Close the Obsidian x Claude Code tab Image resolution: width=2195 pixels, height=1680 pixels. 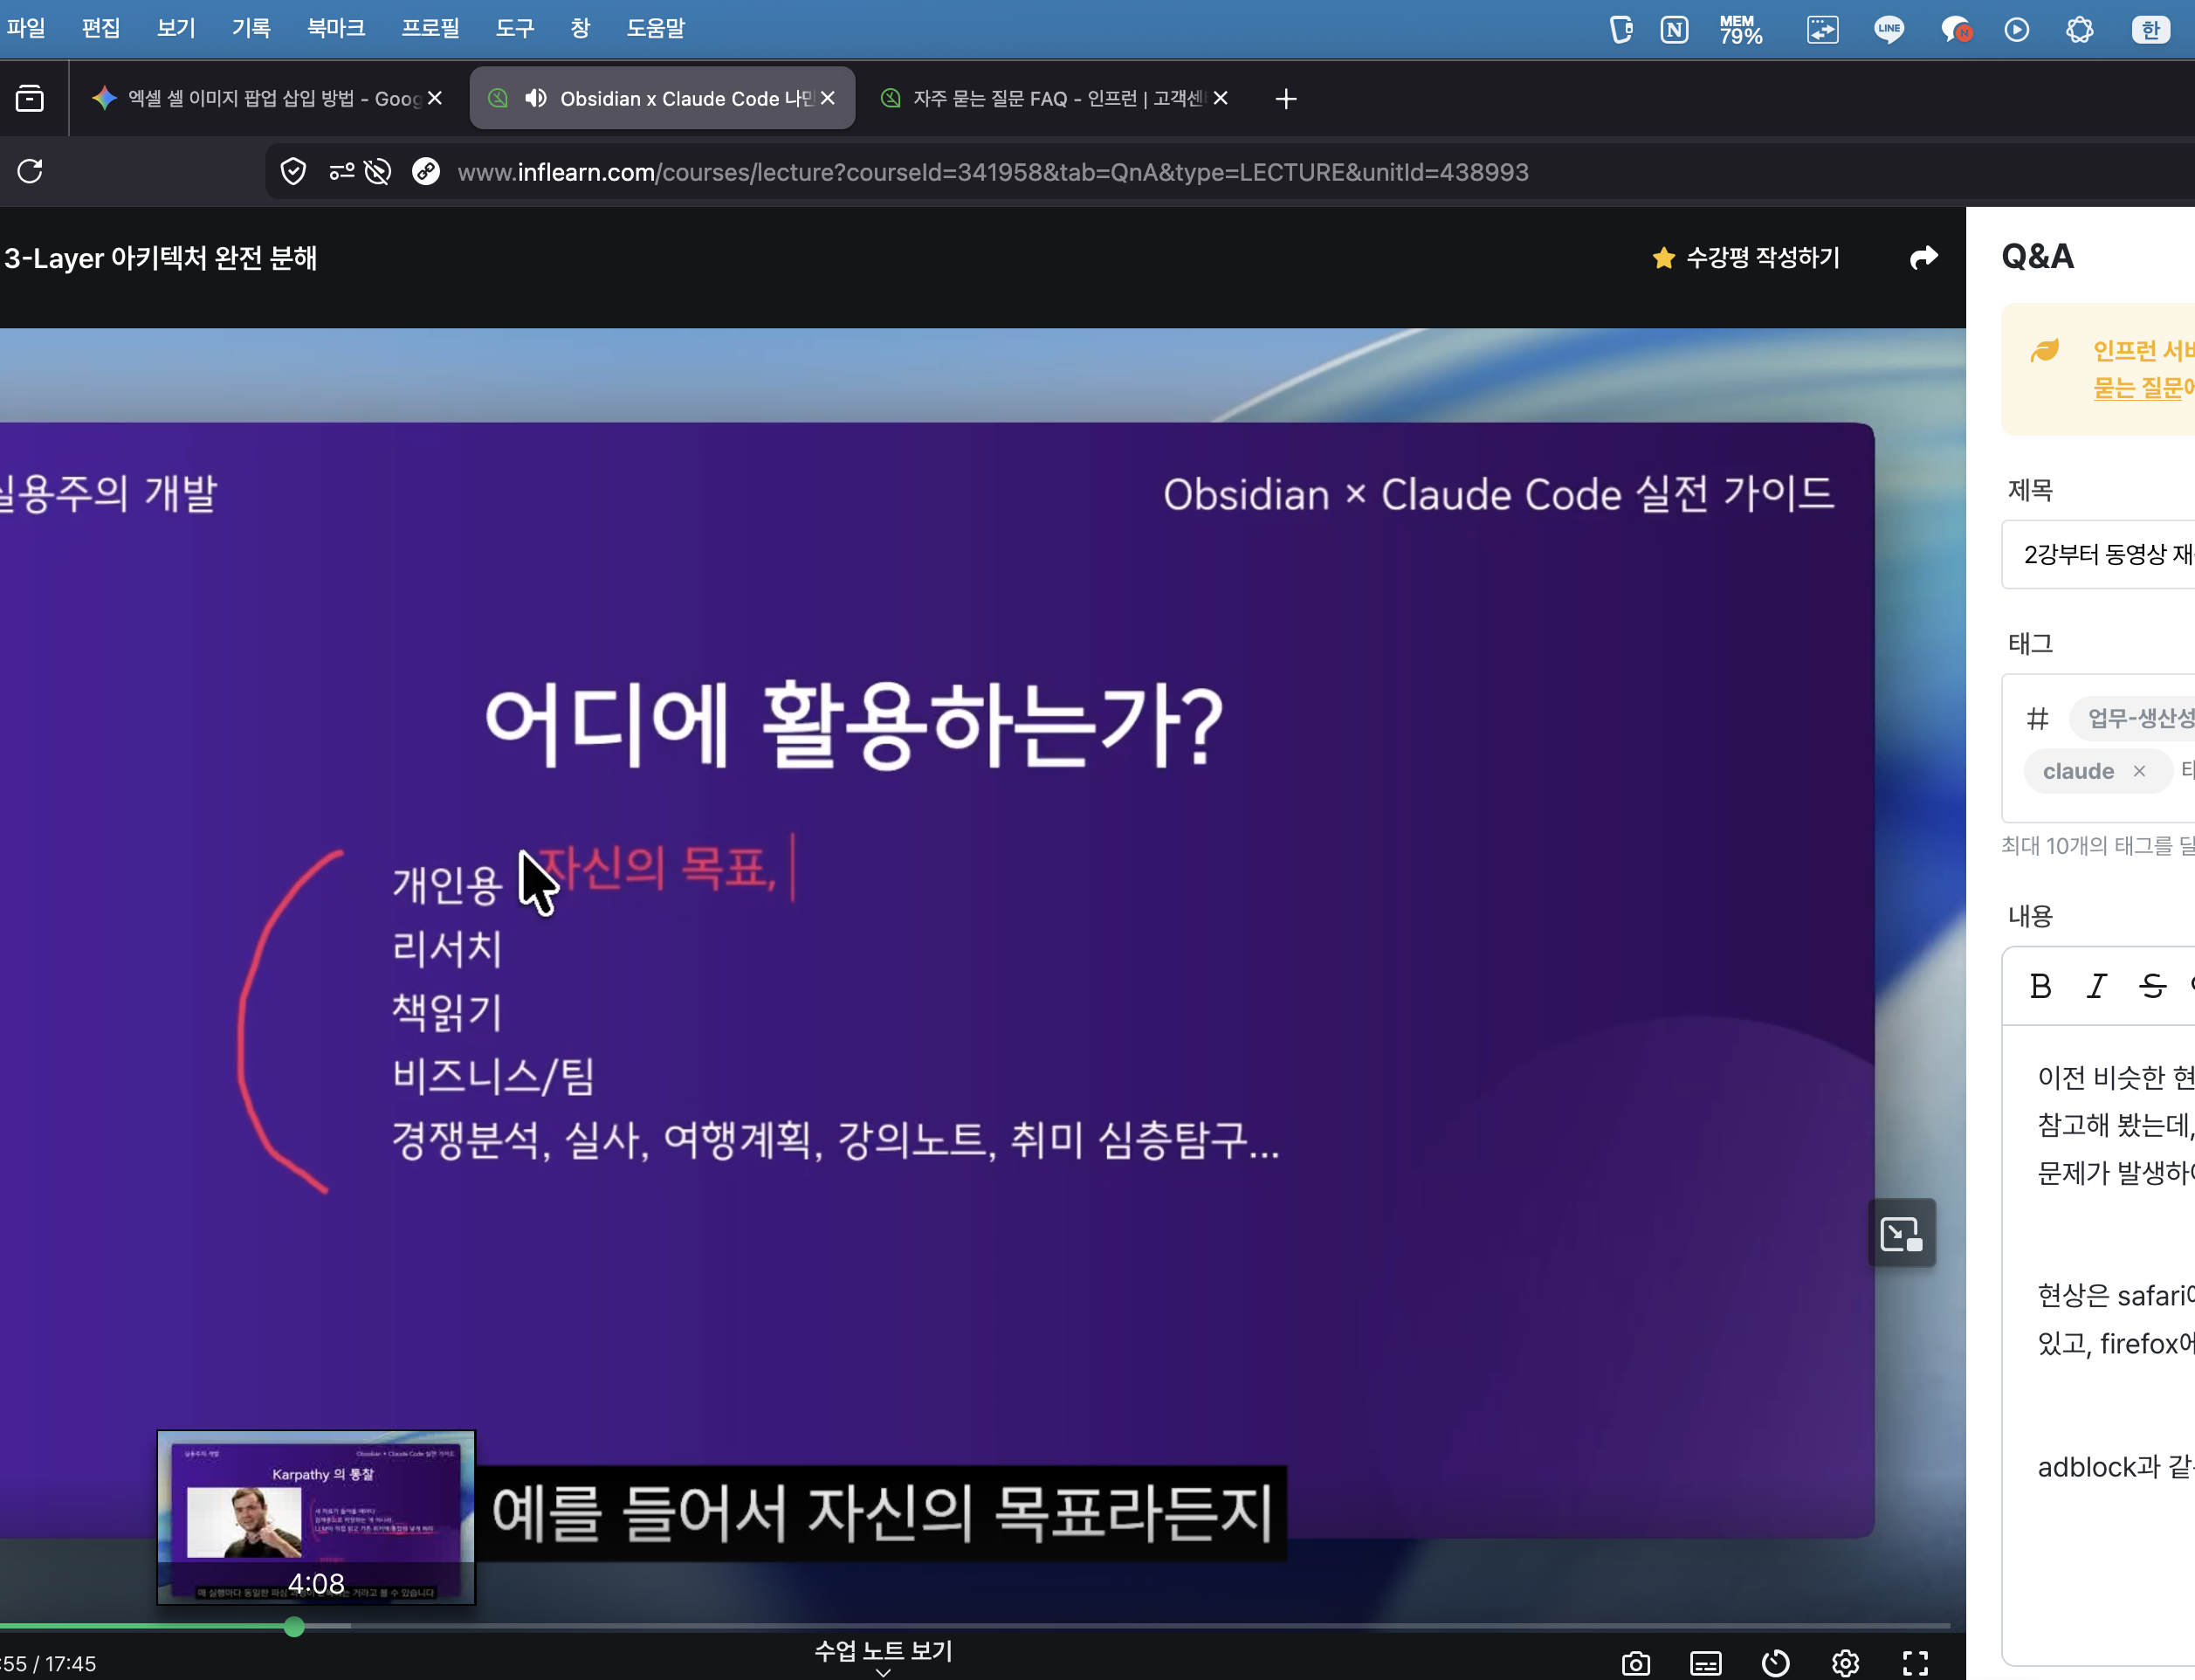828,98
